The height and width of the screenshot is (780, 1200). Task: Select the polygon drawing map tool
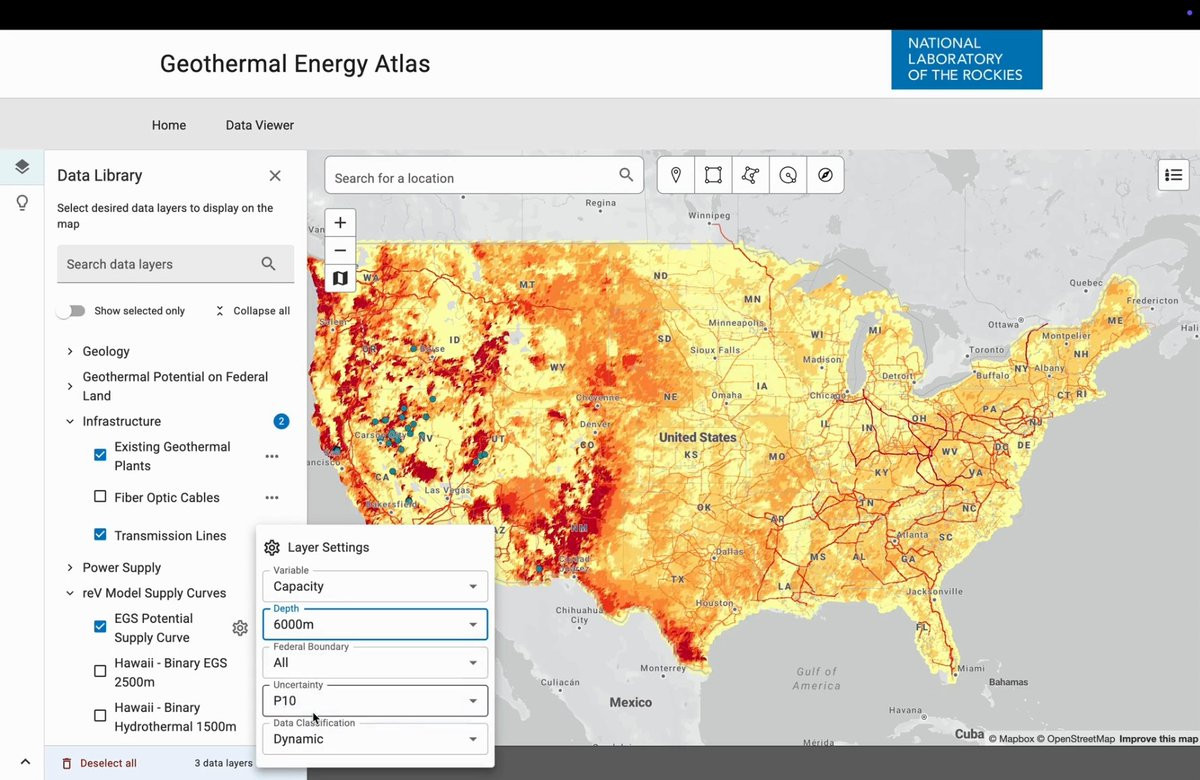[x=751, y=175]
